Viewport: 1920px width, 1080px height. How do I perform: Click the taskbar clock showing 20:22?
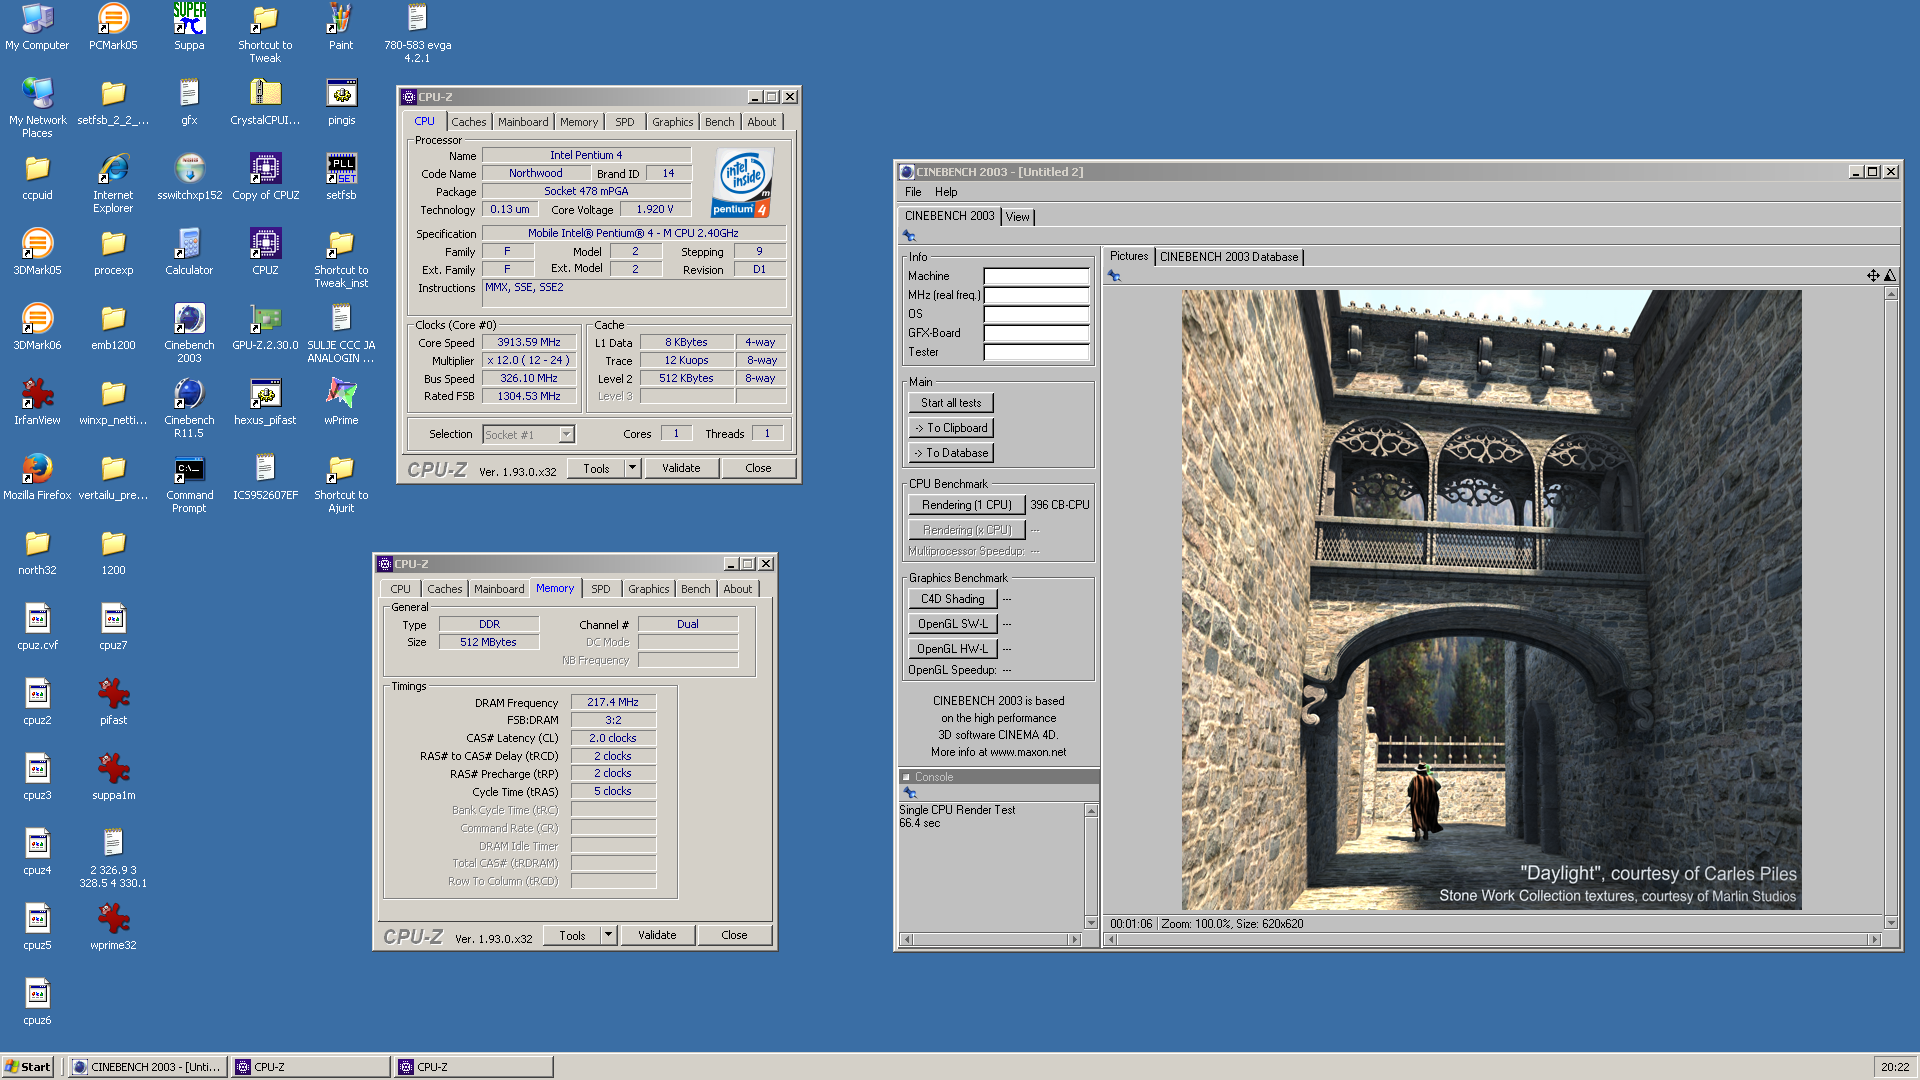pos(1894,1067)
